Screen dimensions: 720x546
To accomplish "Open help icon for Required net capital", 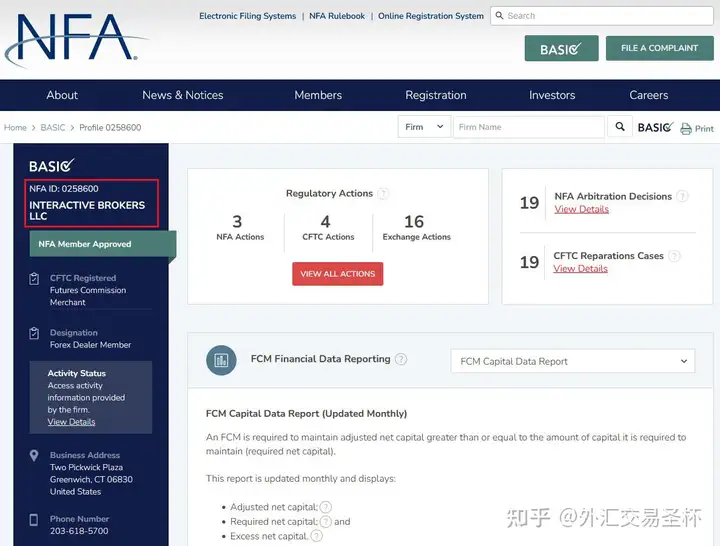I will (326, 522).
